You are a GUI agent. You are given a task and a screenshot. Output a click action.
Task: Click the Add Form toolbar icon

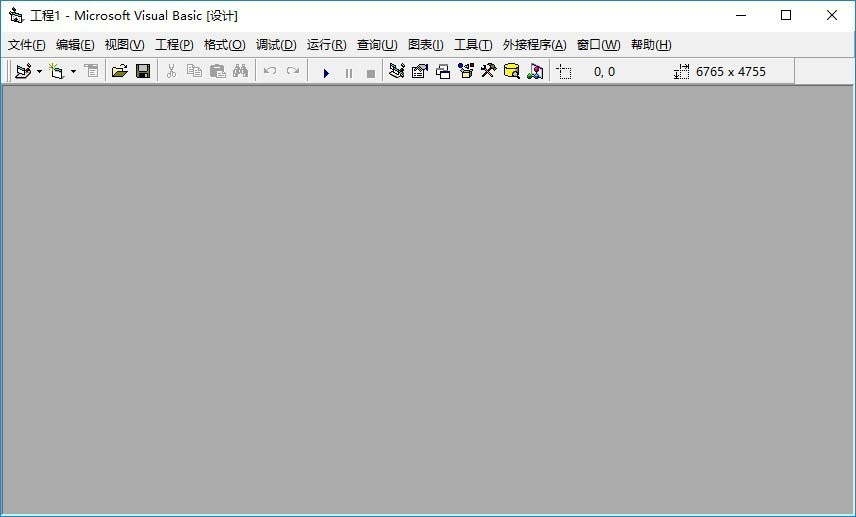(57, 72)
